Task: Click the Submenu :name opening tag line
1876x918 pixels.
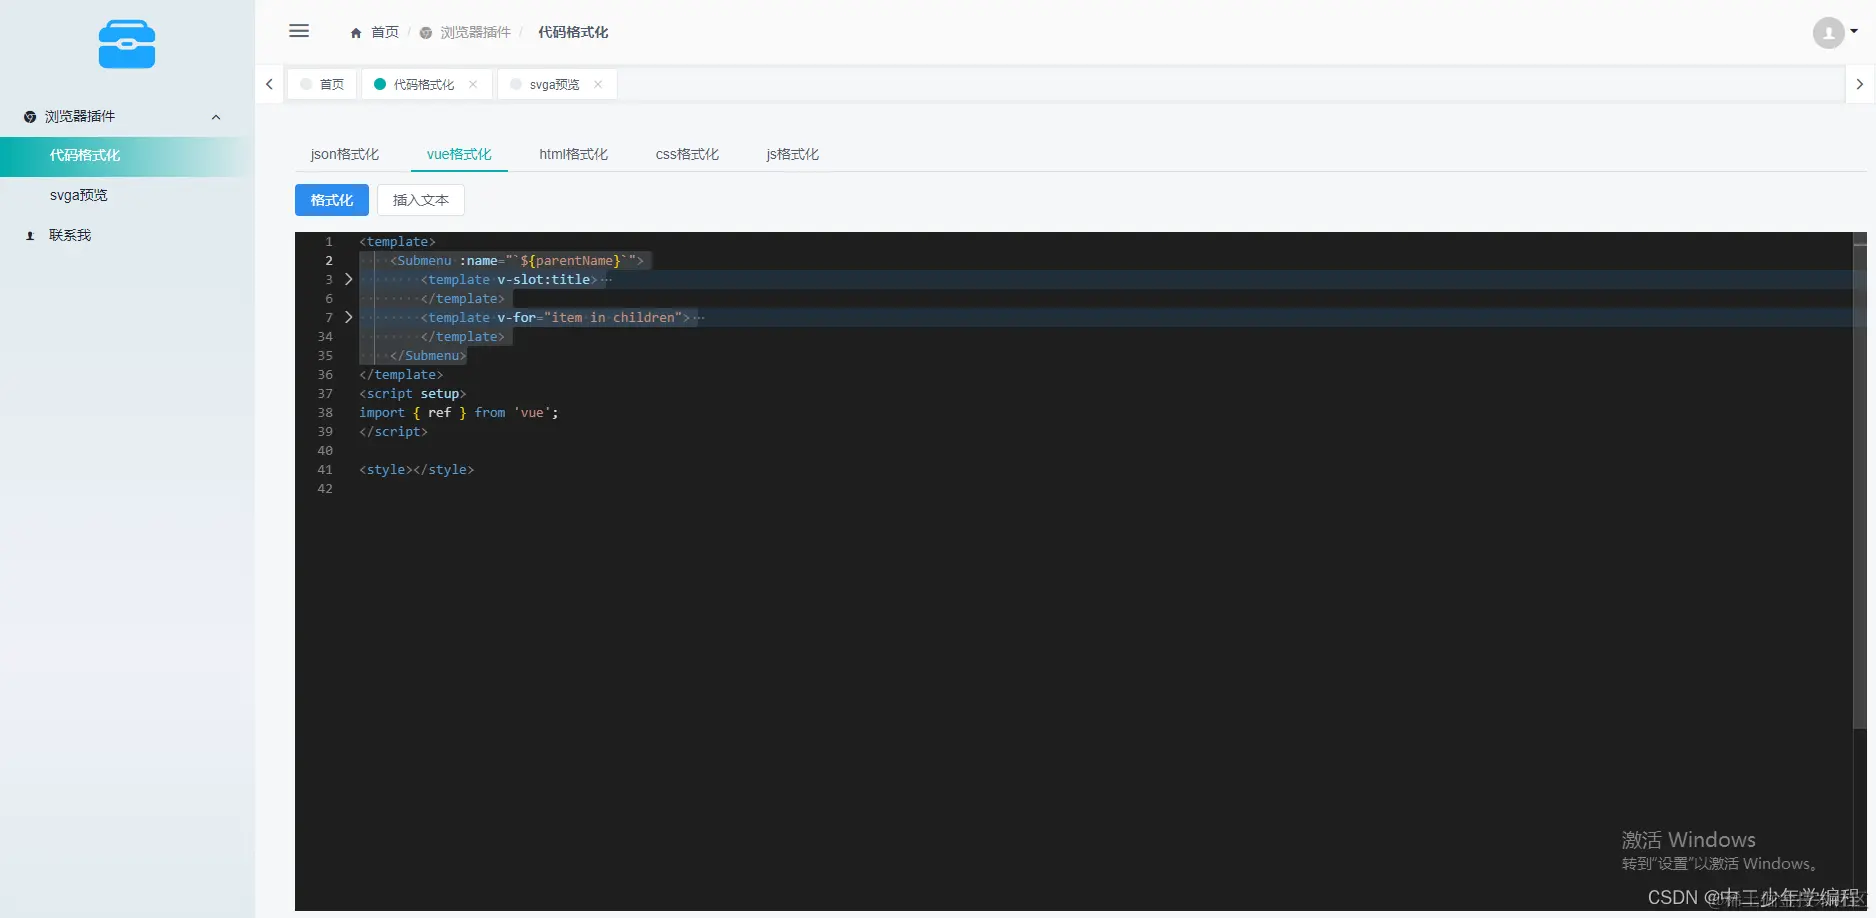Action: tap(517, 260)
